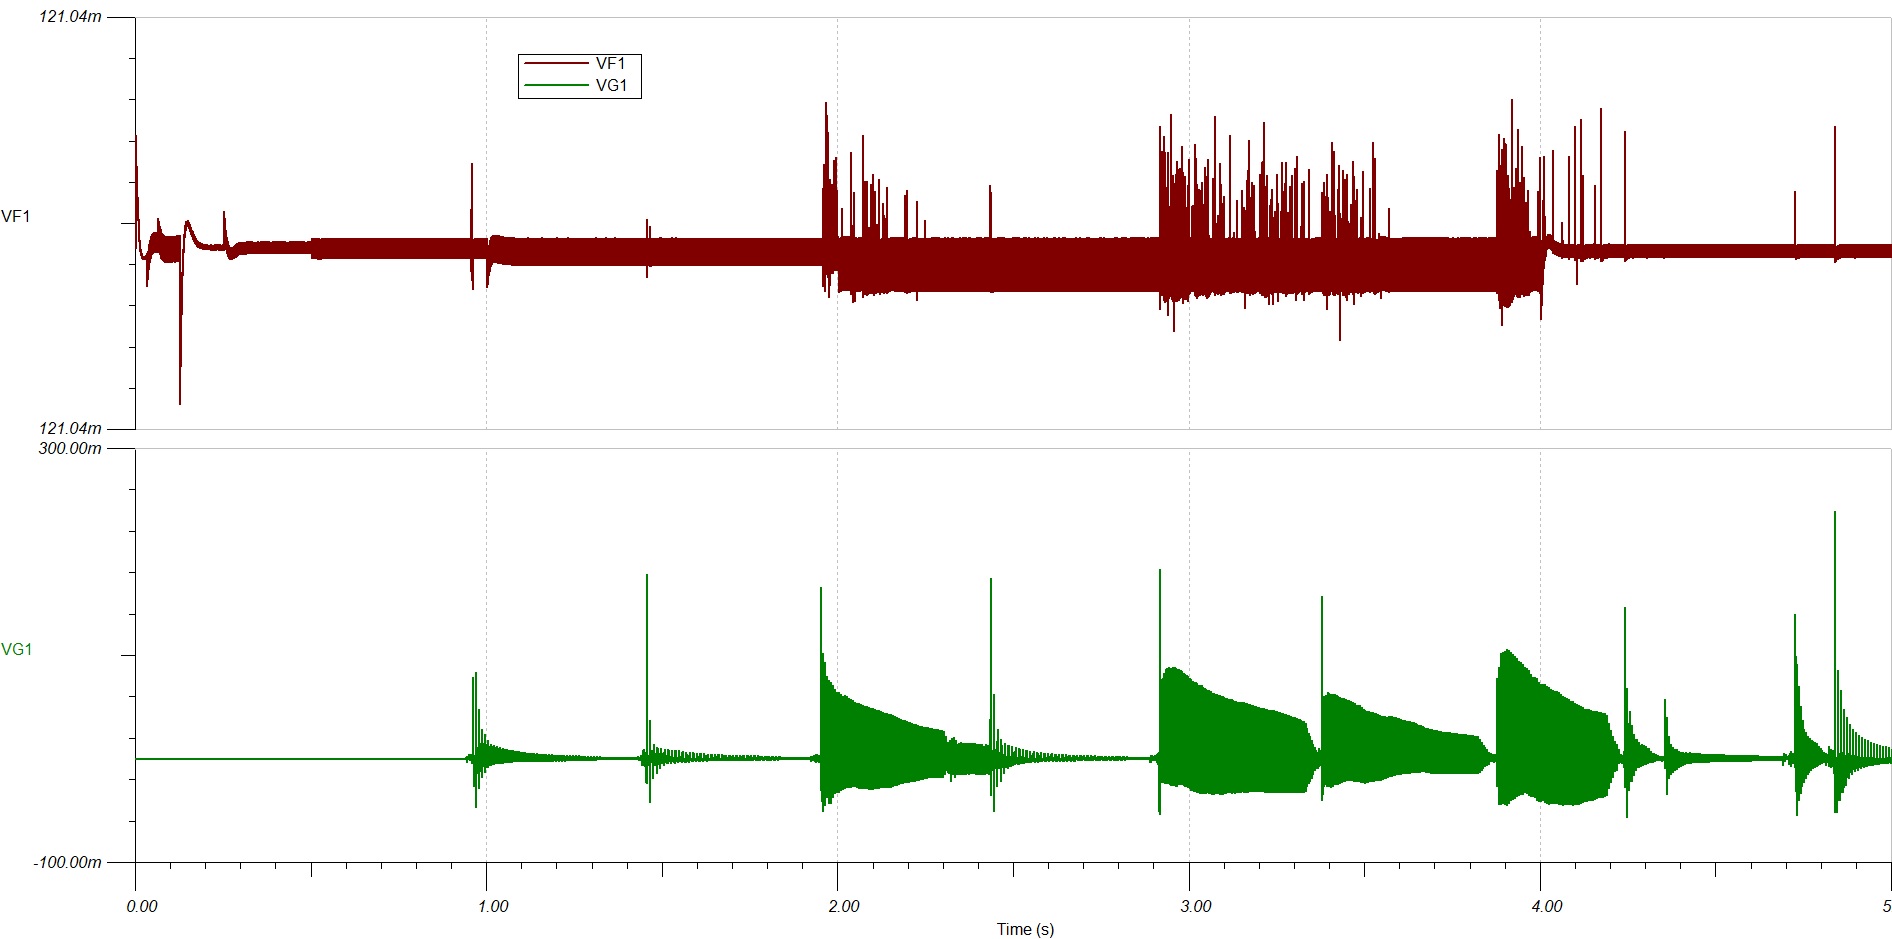Select the upper 121.04m VF1 axis limit label
Viewport: 1892px width, 939px height.
click(70, 17)
